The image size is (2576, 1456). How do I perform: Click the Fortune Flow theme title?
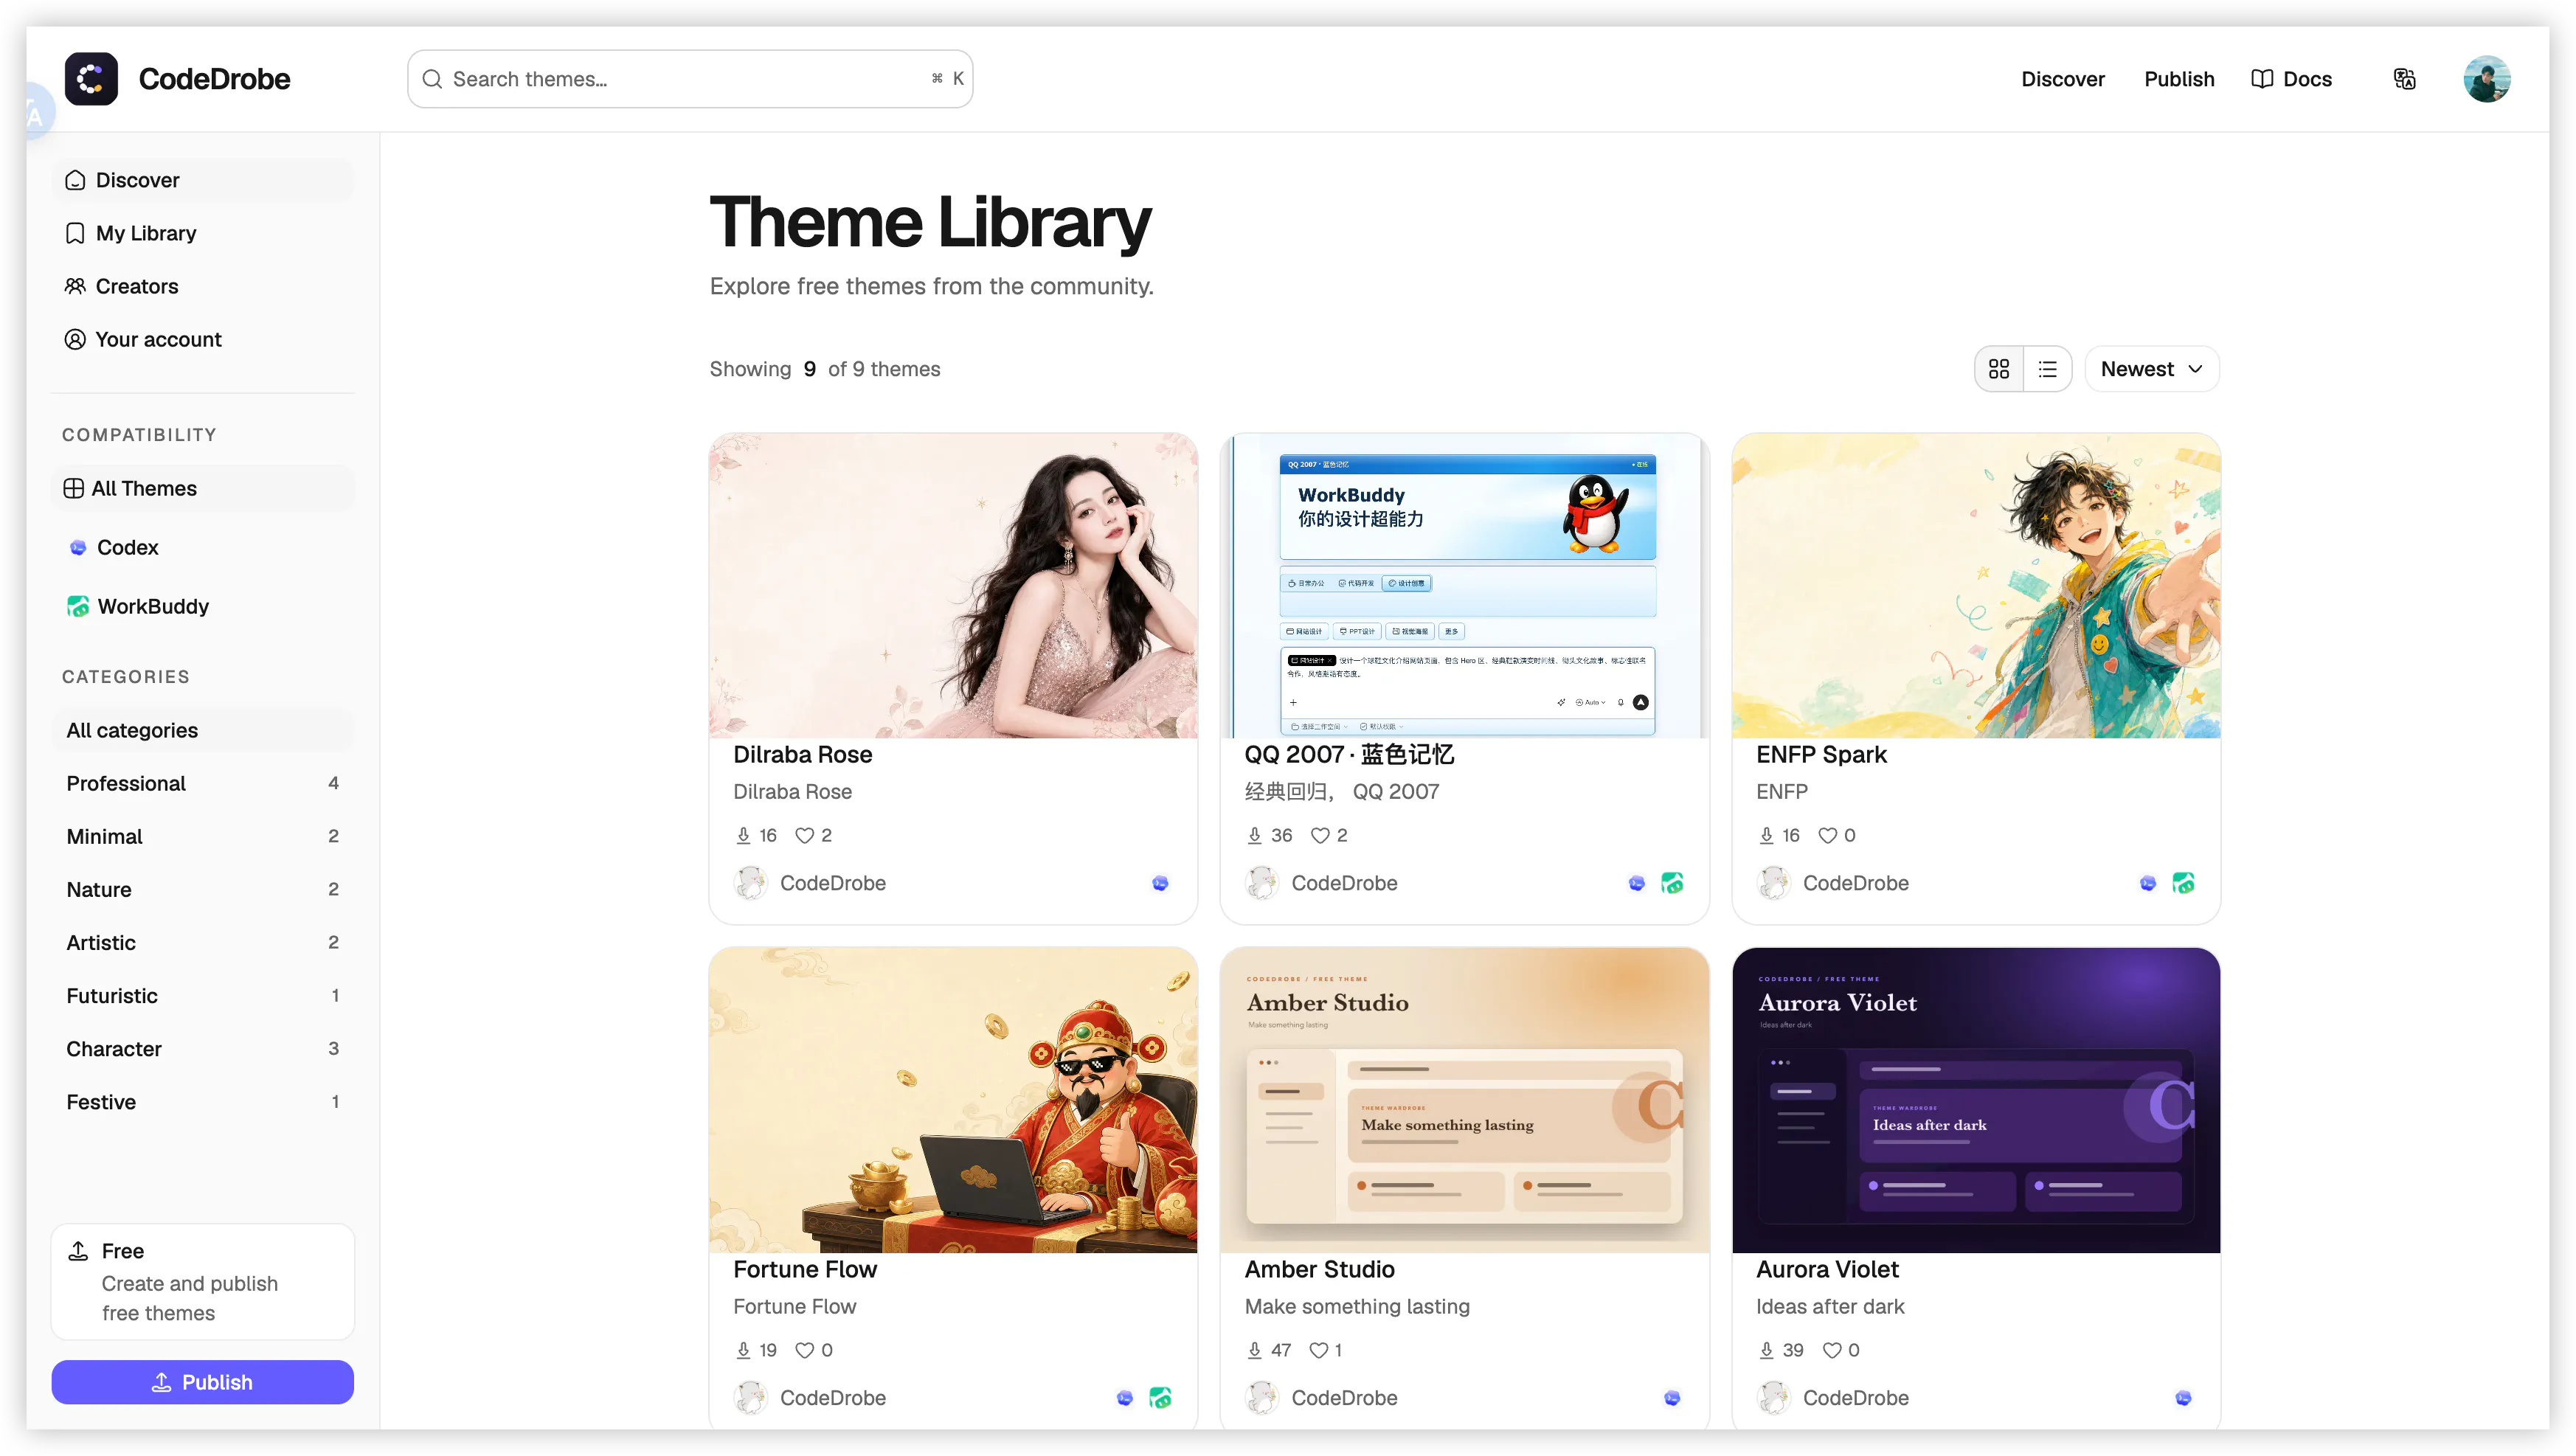804,1269
